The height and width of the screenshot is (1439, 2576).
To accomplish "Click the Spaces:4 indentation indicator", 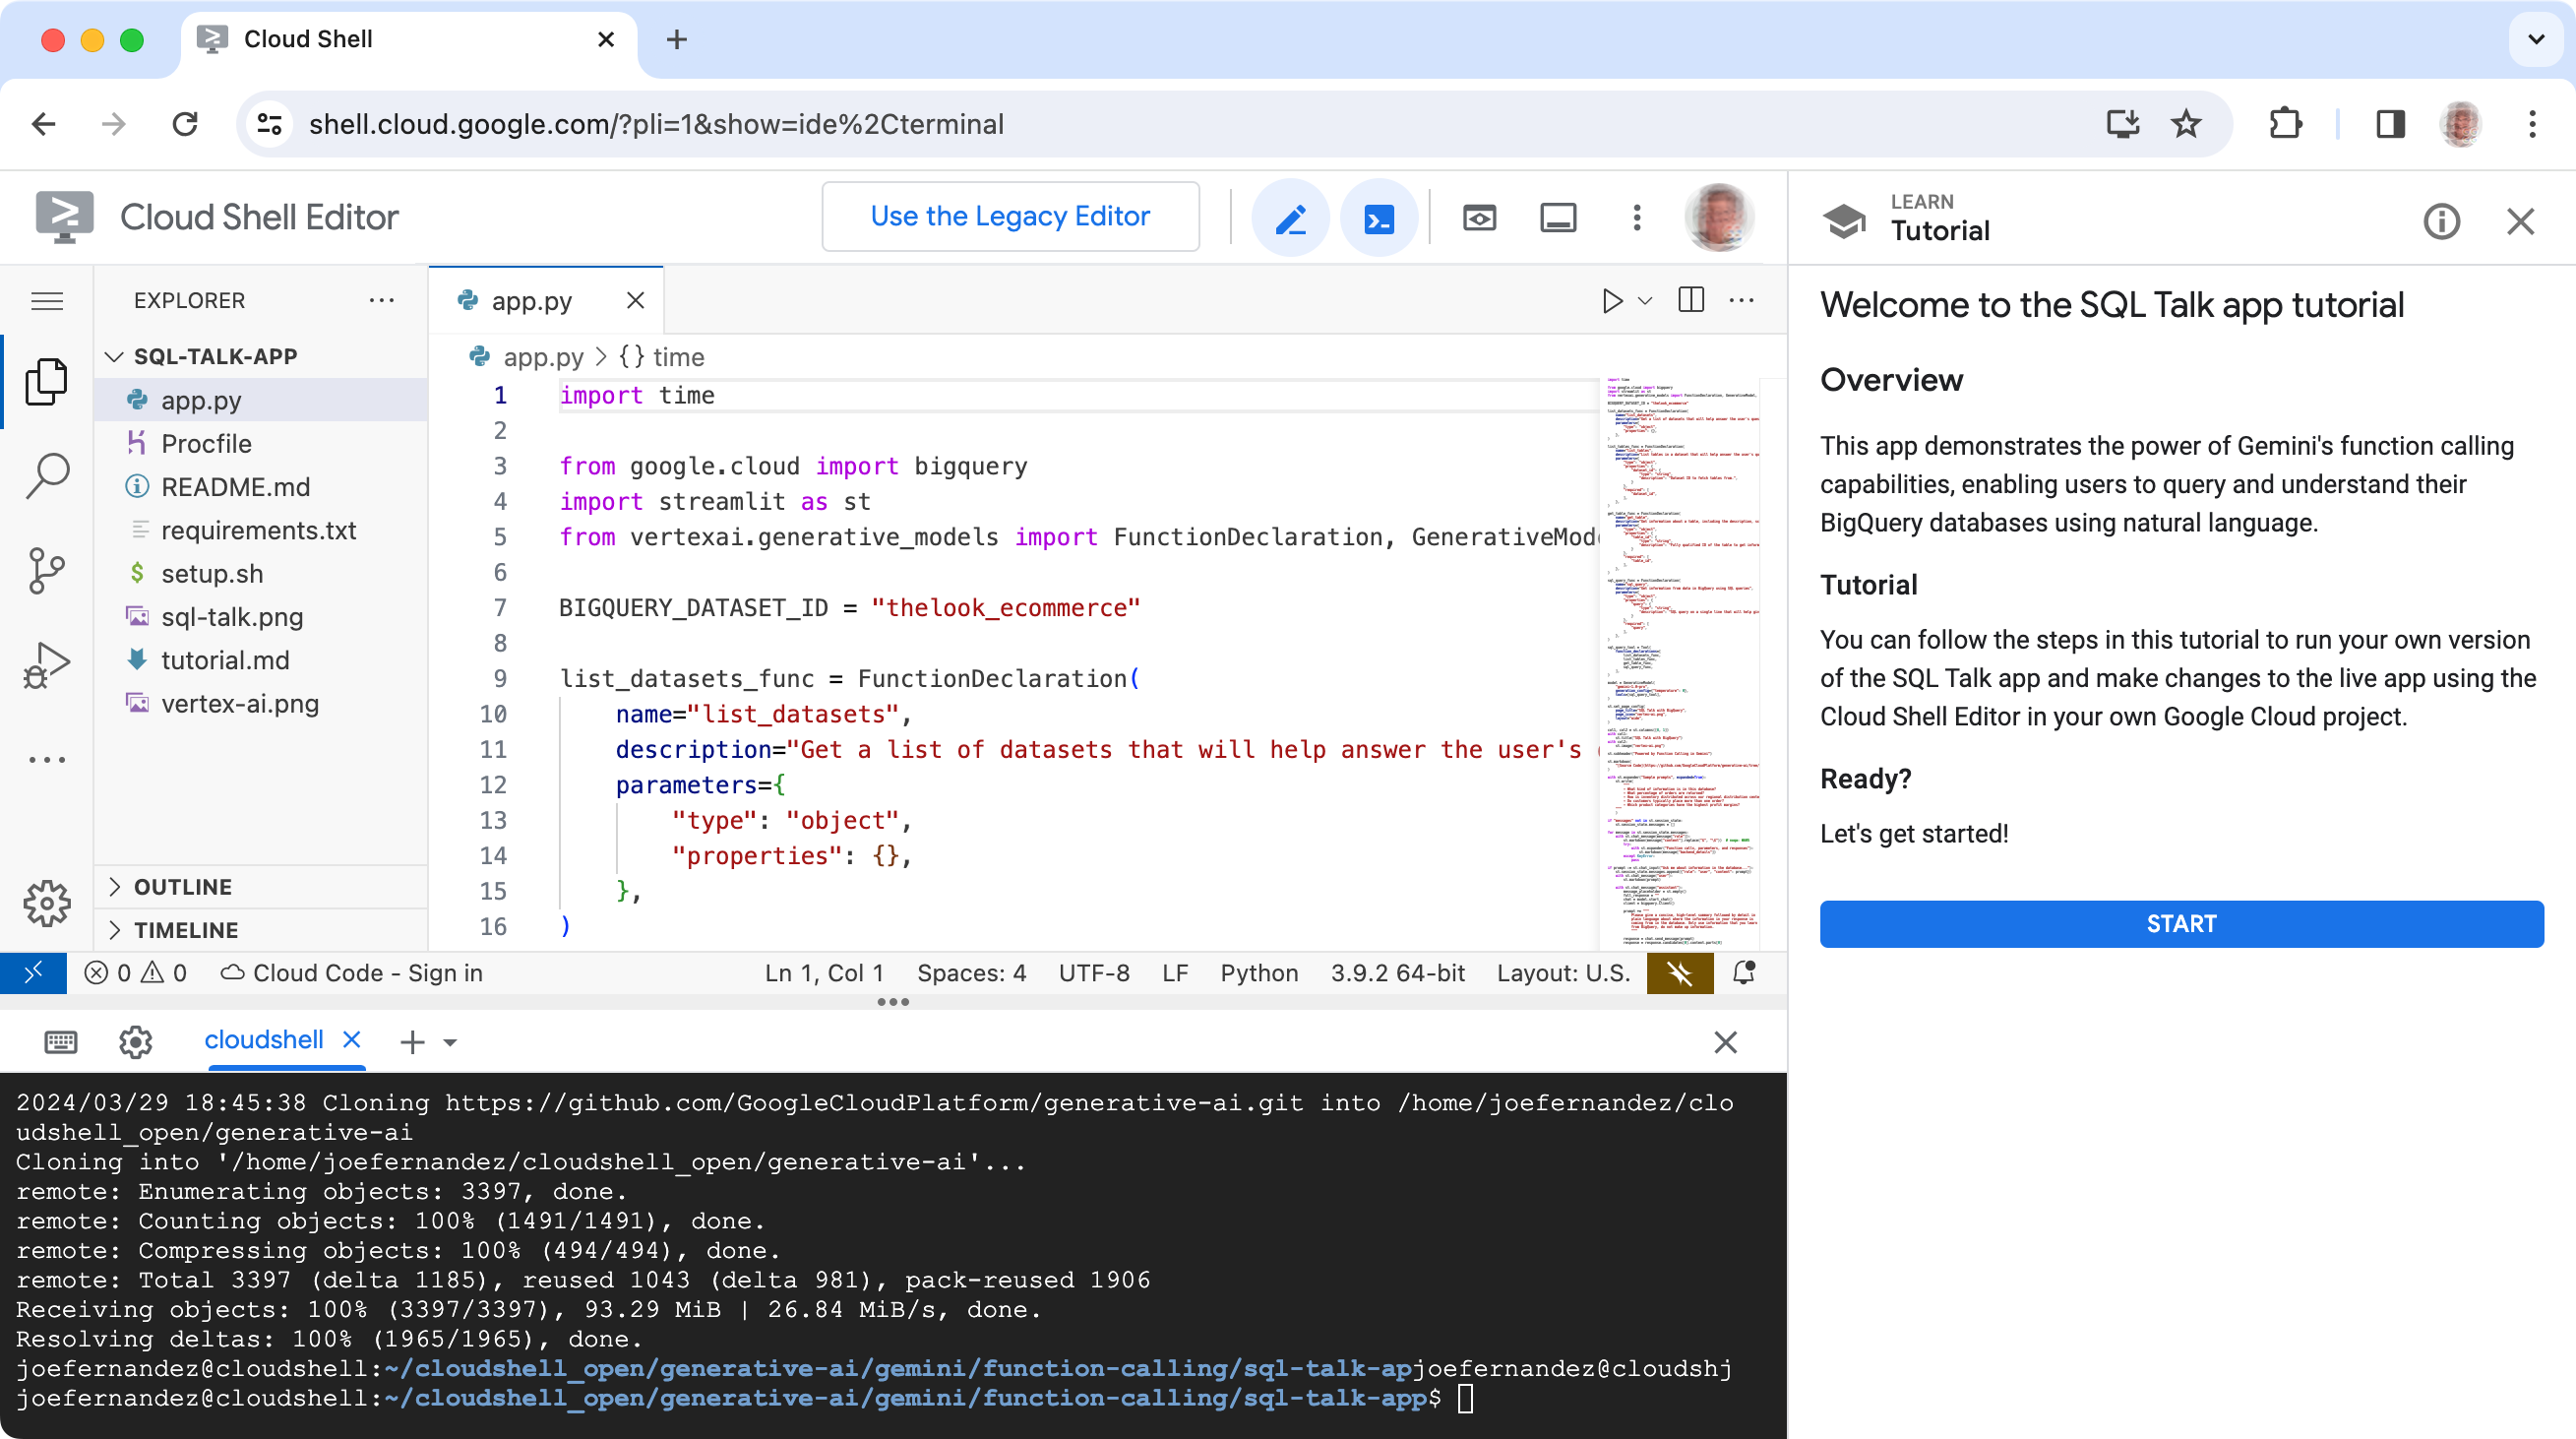I will pyautogui.click(x=969, y=973).
